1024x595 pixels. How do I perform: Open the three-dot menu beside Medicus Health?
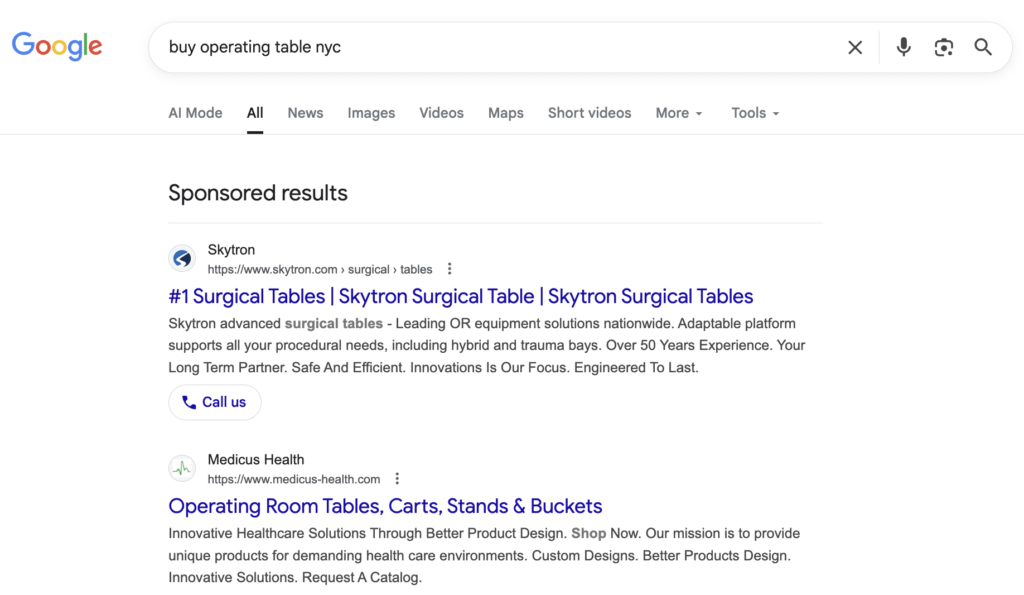tap(397, 478)
